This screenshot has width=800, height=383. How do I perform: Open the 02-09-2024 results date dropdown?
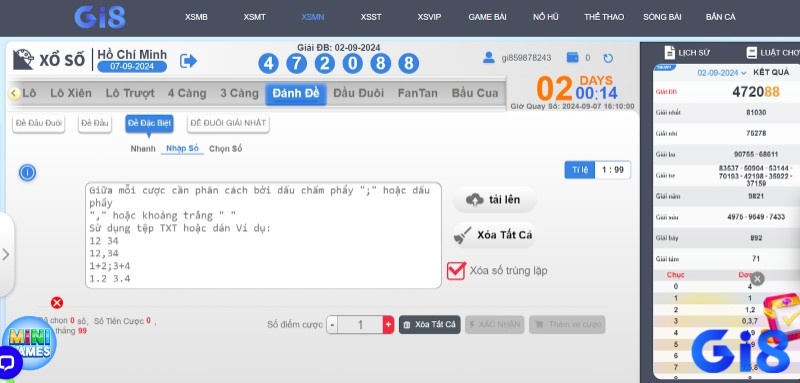[x=721, y=73]
